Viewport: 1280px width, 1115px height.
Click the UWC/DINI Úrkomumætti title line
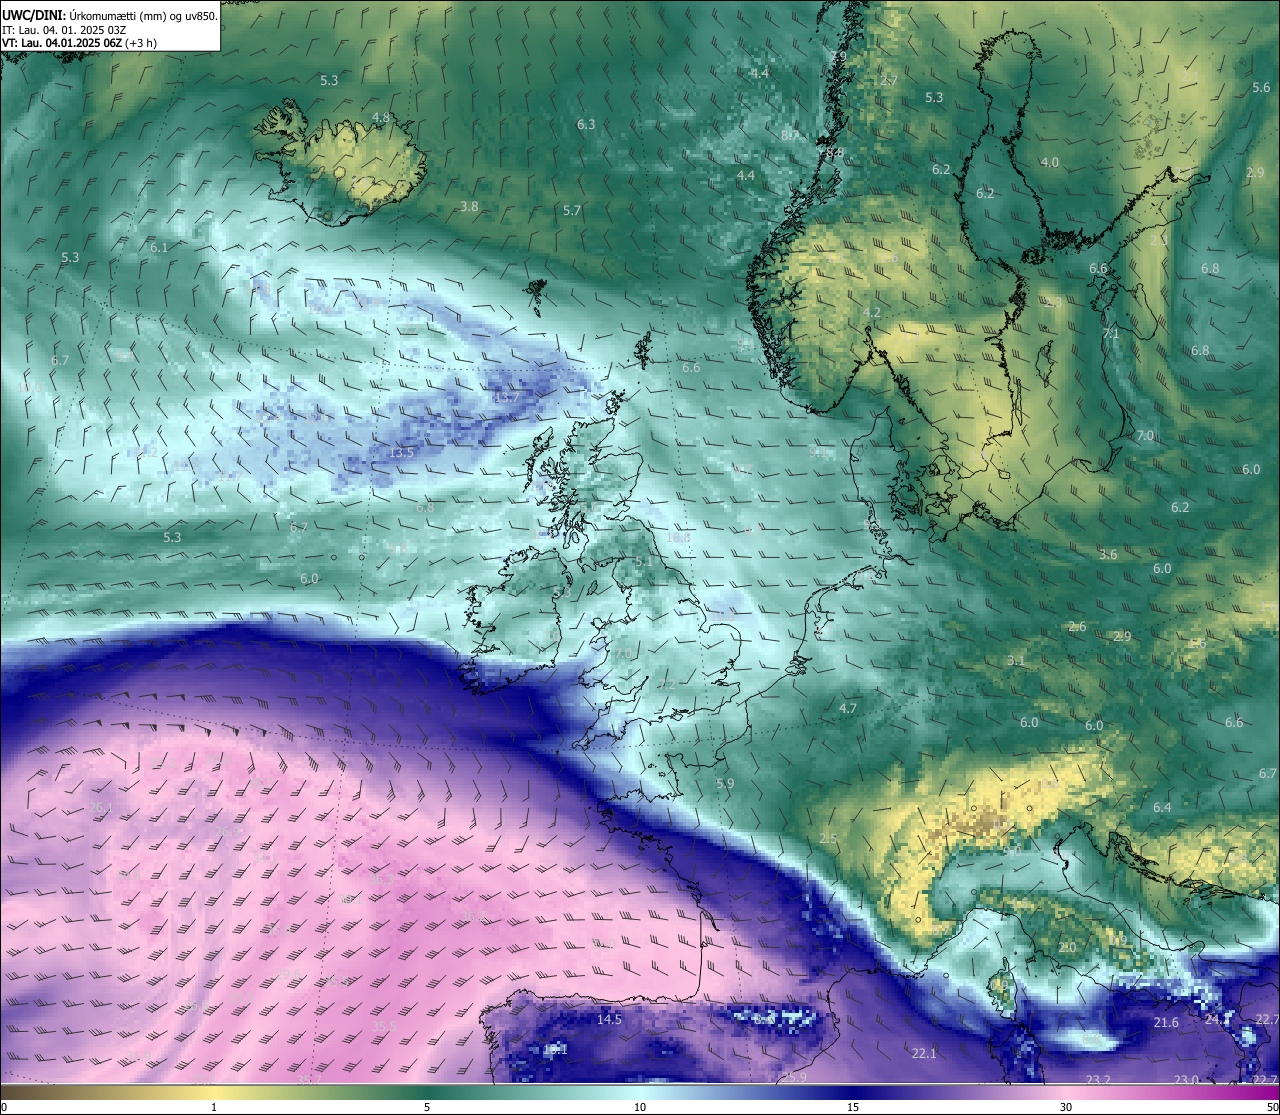pos(110,15)
